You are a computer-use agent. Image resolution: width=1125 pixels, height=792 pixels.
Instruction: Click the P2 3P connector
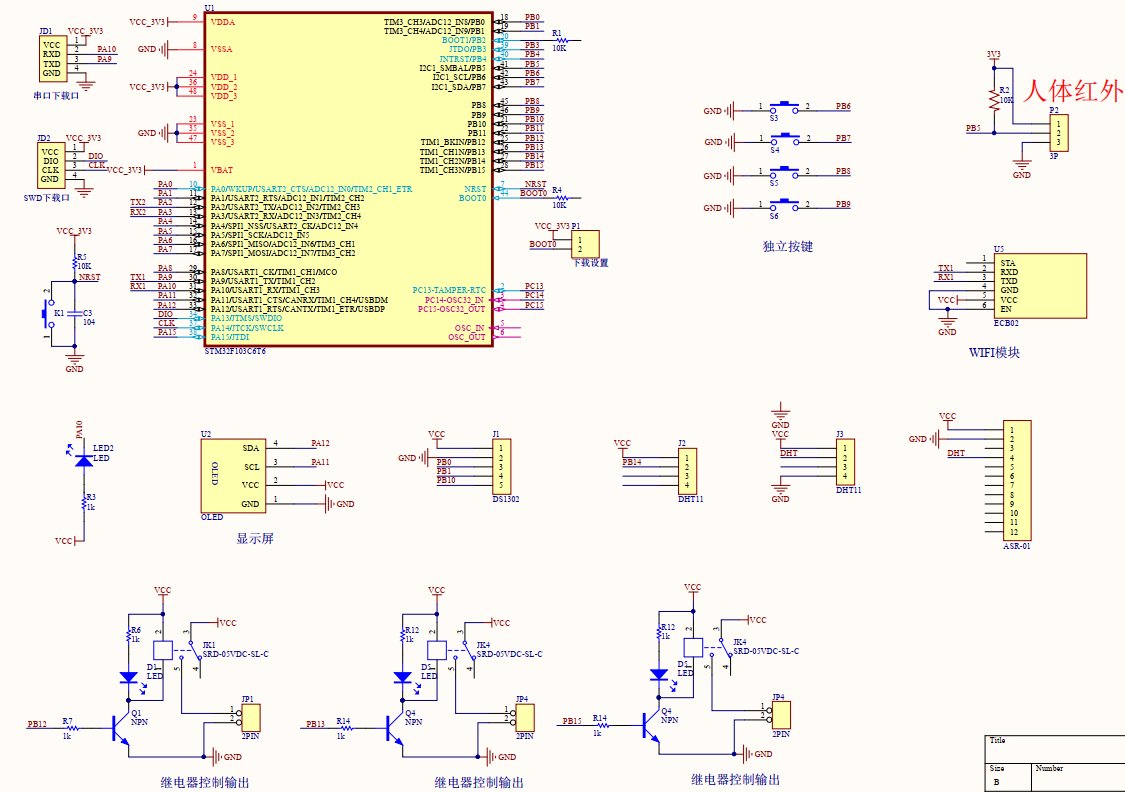click(1058, 133)
